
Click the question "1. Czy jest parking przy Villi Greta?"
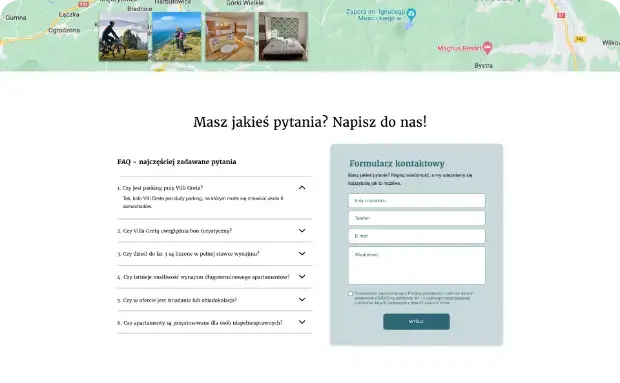point(160,188)
